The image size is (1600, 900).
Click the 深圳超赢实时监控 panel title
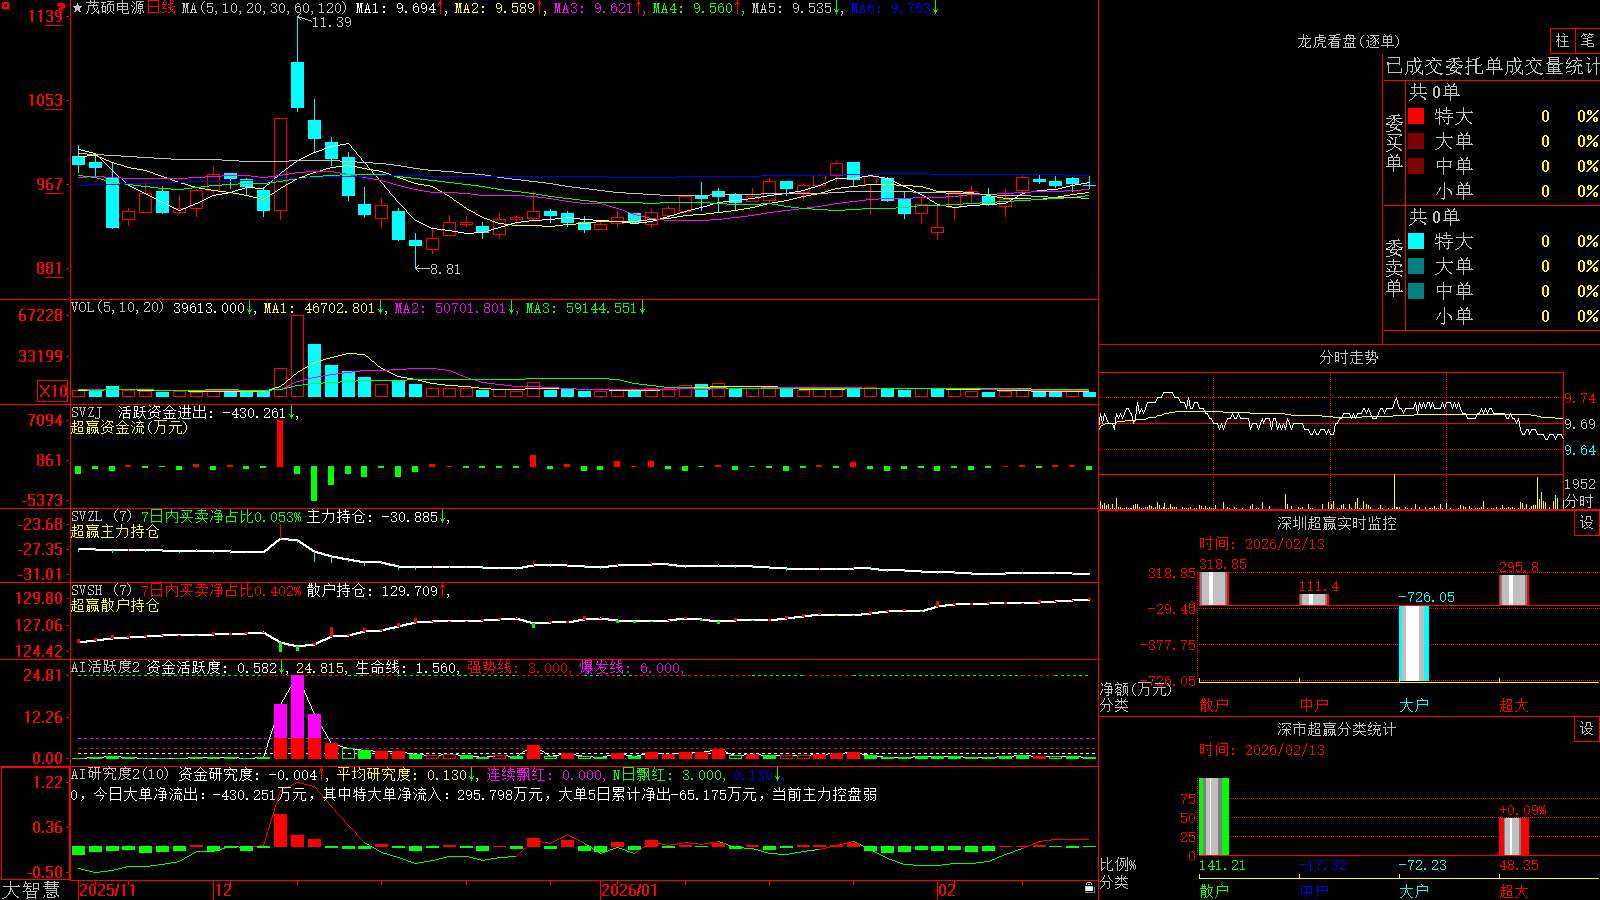click(x=1336, y=523)
